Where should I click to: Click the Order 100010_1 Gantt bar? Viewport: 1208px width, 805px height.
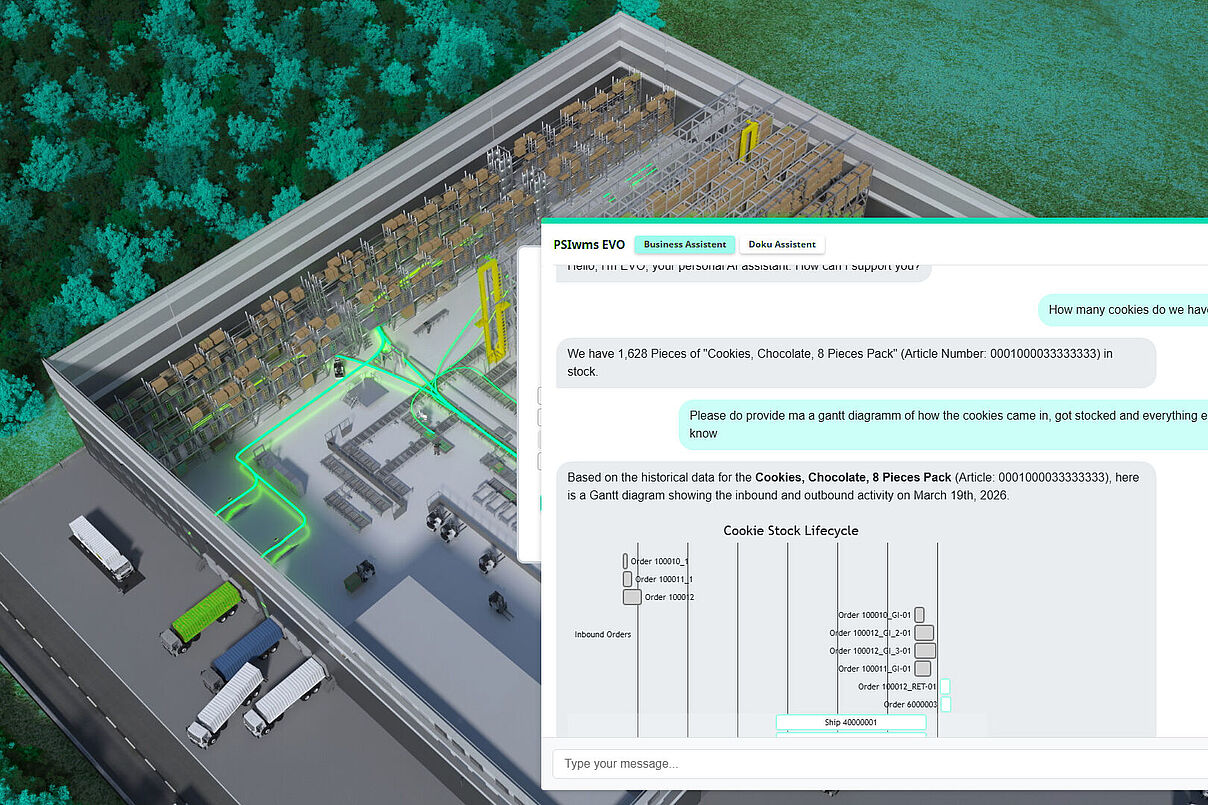pos(625,562)
